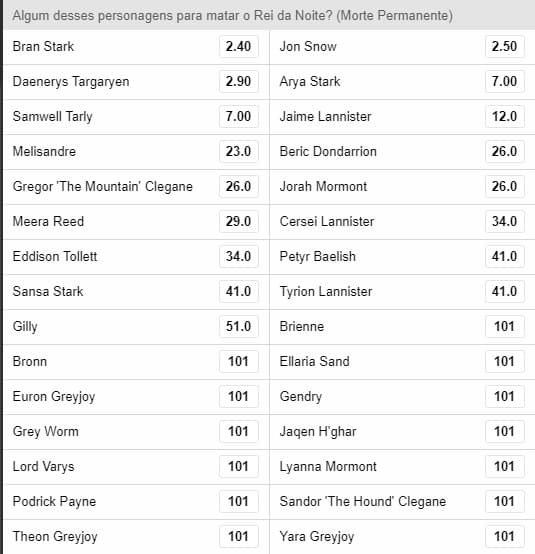Pick Jon Snow odds 2.50

coord(505,46)
